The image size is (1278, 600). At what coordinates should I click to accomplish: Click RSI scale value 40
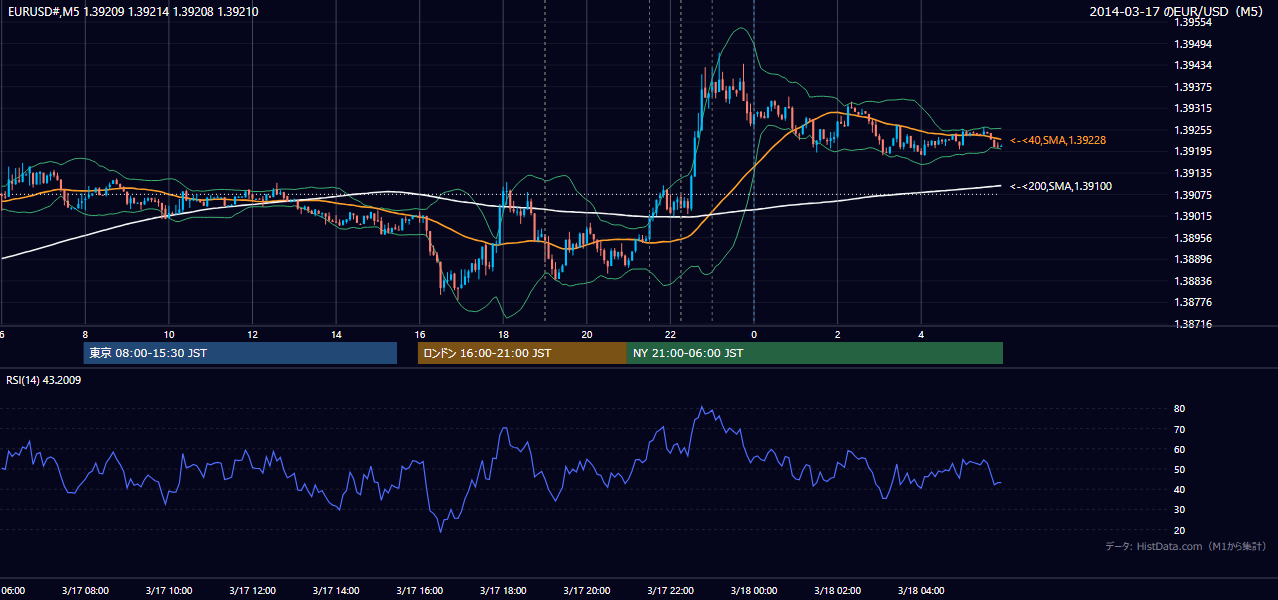[x=1180, y=489]
